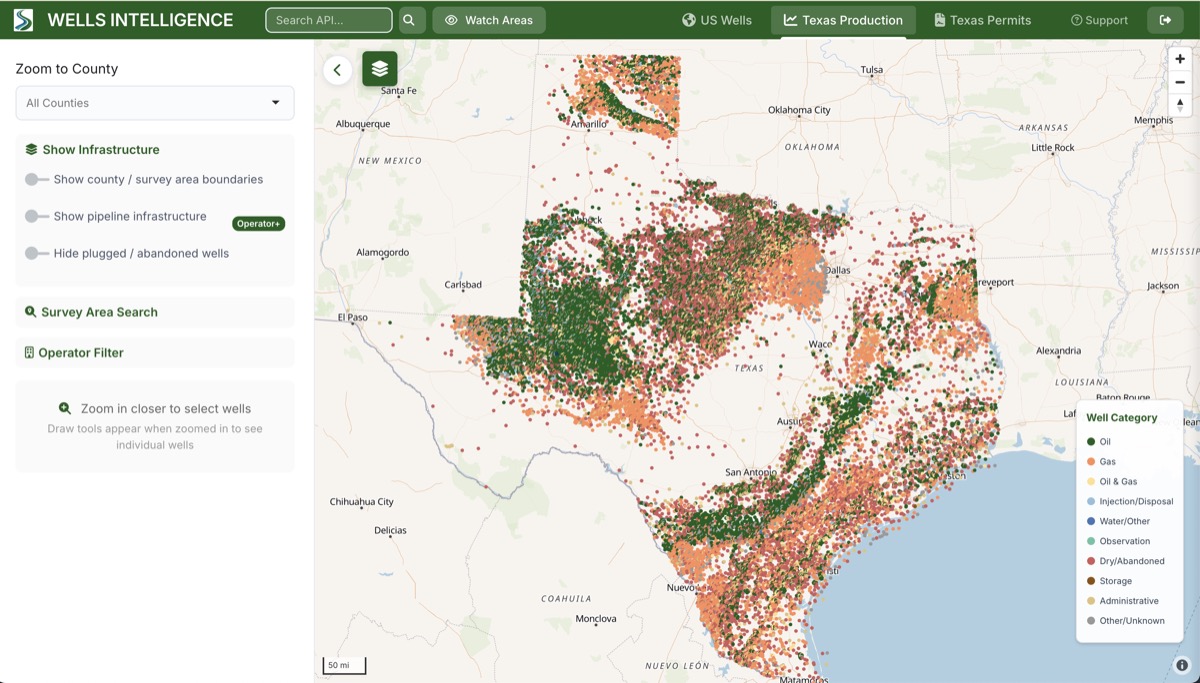Zoom out using the minus control
This screenshot has height=683, width=1200.
pos(1180,81)
